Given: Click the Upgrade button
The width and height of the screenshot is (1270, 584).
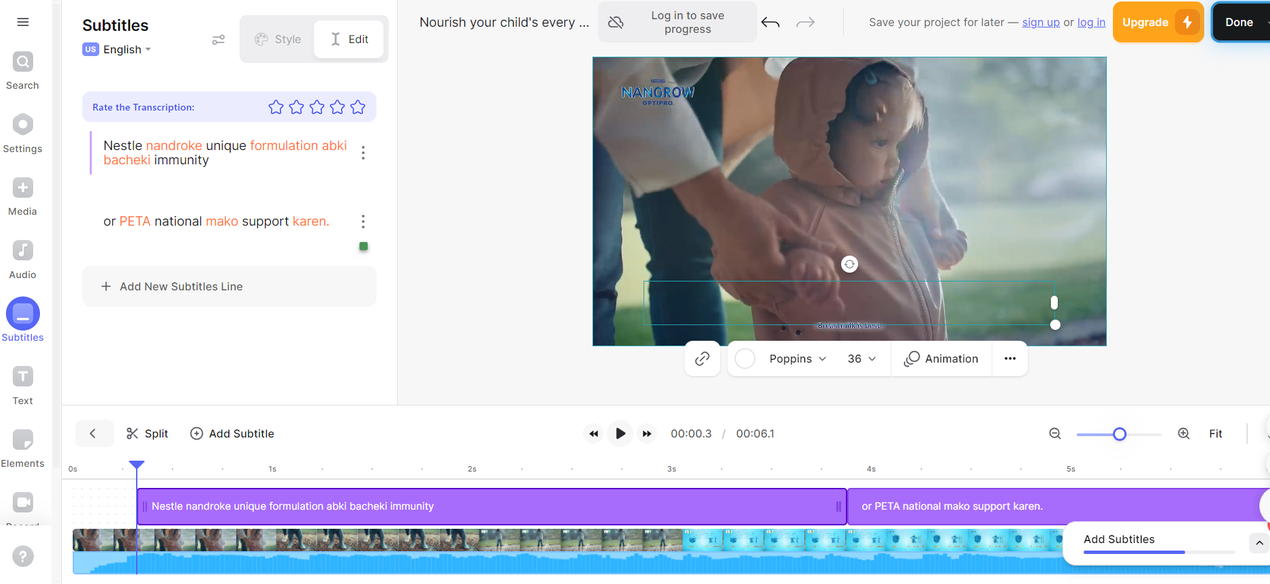Looking at the screenshot, I should [x=1158, y=22].
